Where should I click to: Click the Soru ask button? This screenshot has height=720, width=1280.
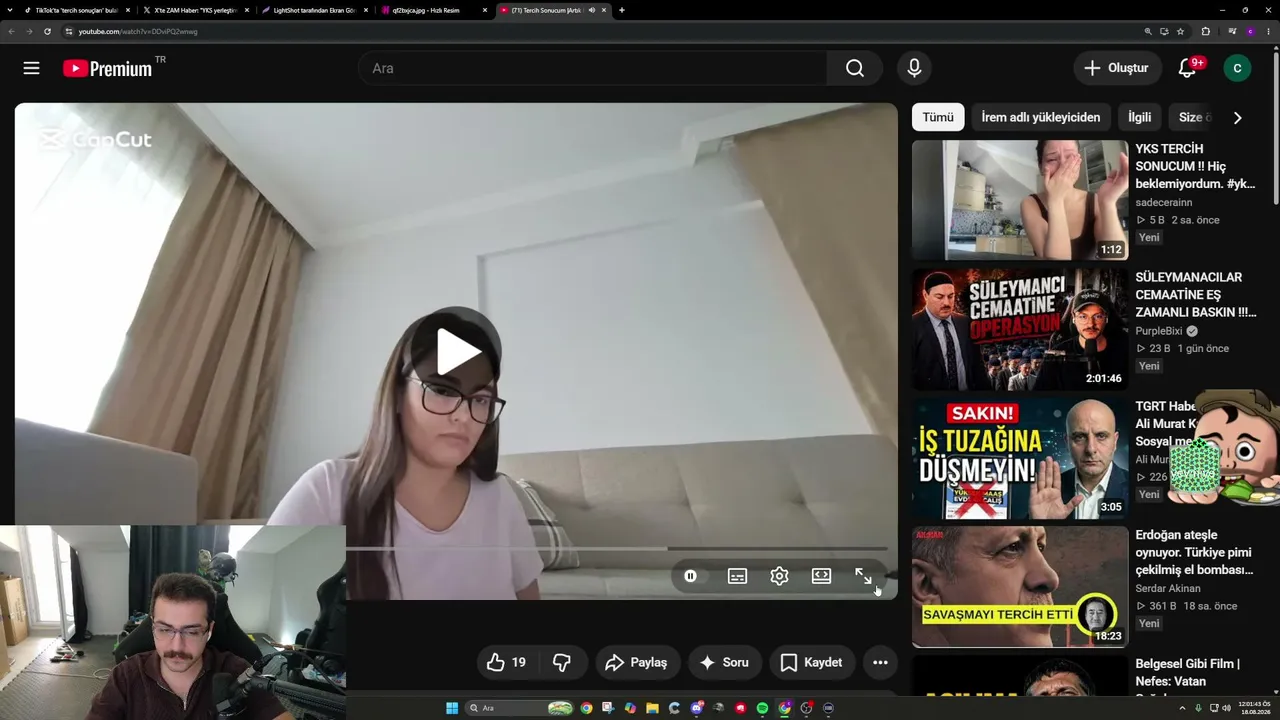coord(724,662)
